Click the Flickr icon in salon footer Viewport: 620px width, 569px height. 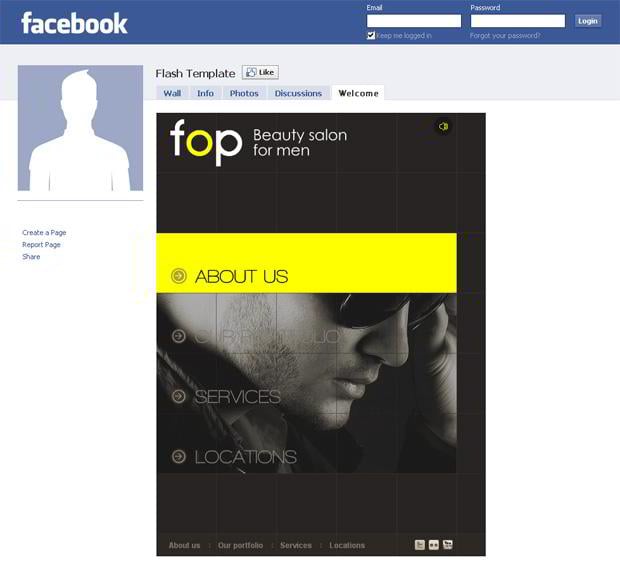(x=433, y=544)
